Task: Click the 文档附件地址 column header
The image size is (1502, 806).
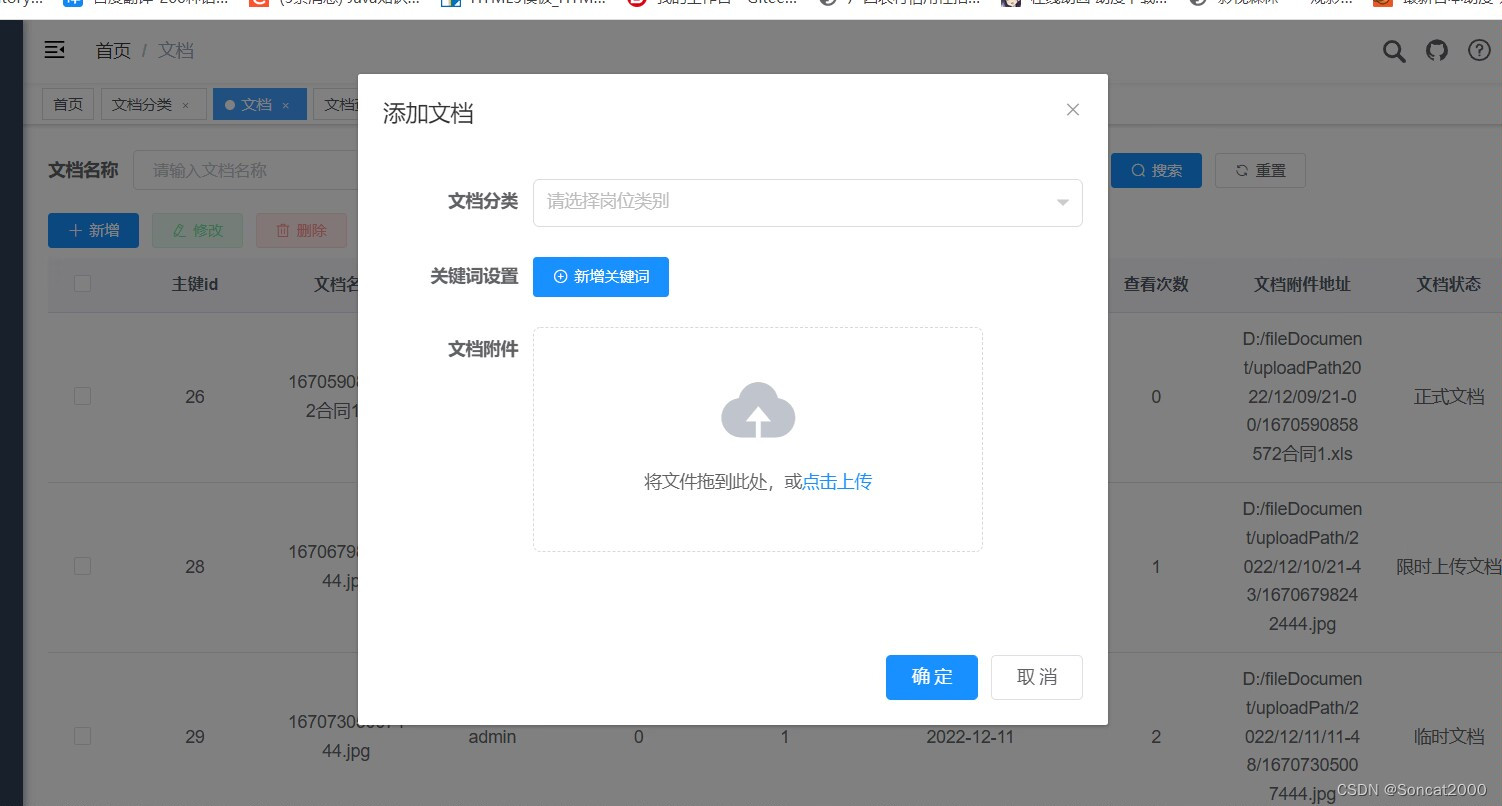Action: point(1302,284)
